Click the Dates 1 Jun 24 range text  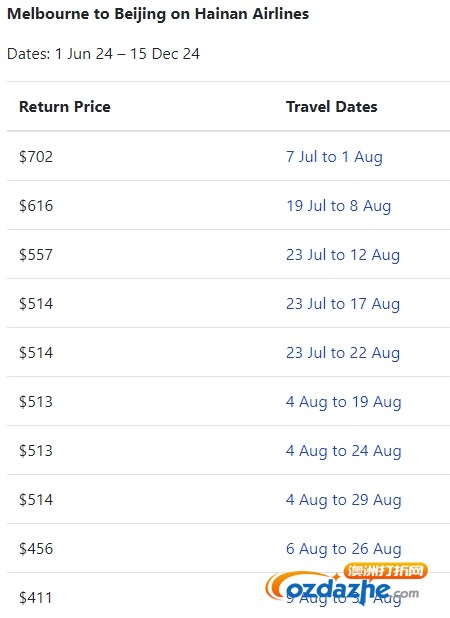(x=103, y=54)
